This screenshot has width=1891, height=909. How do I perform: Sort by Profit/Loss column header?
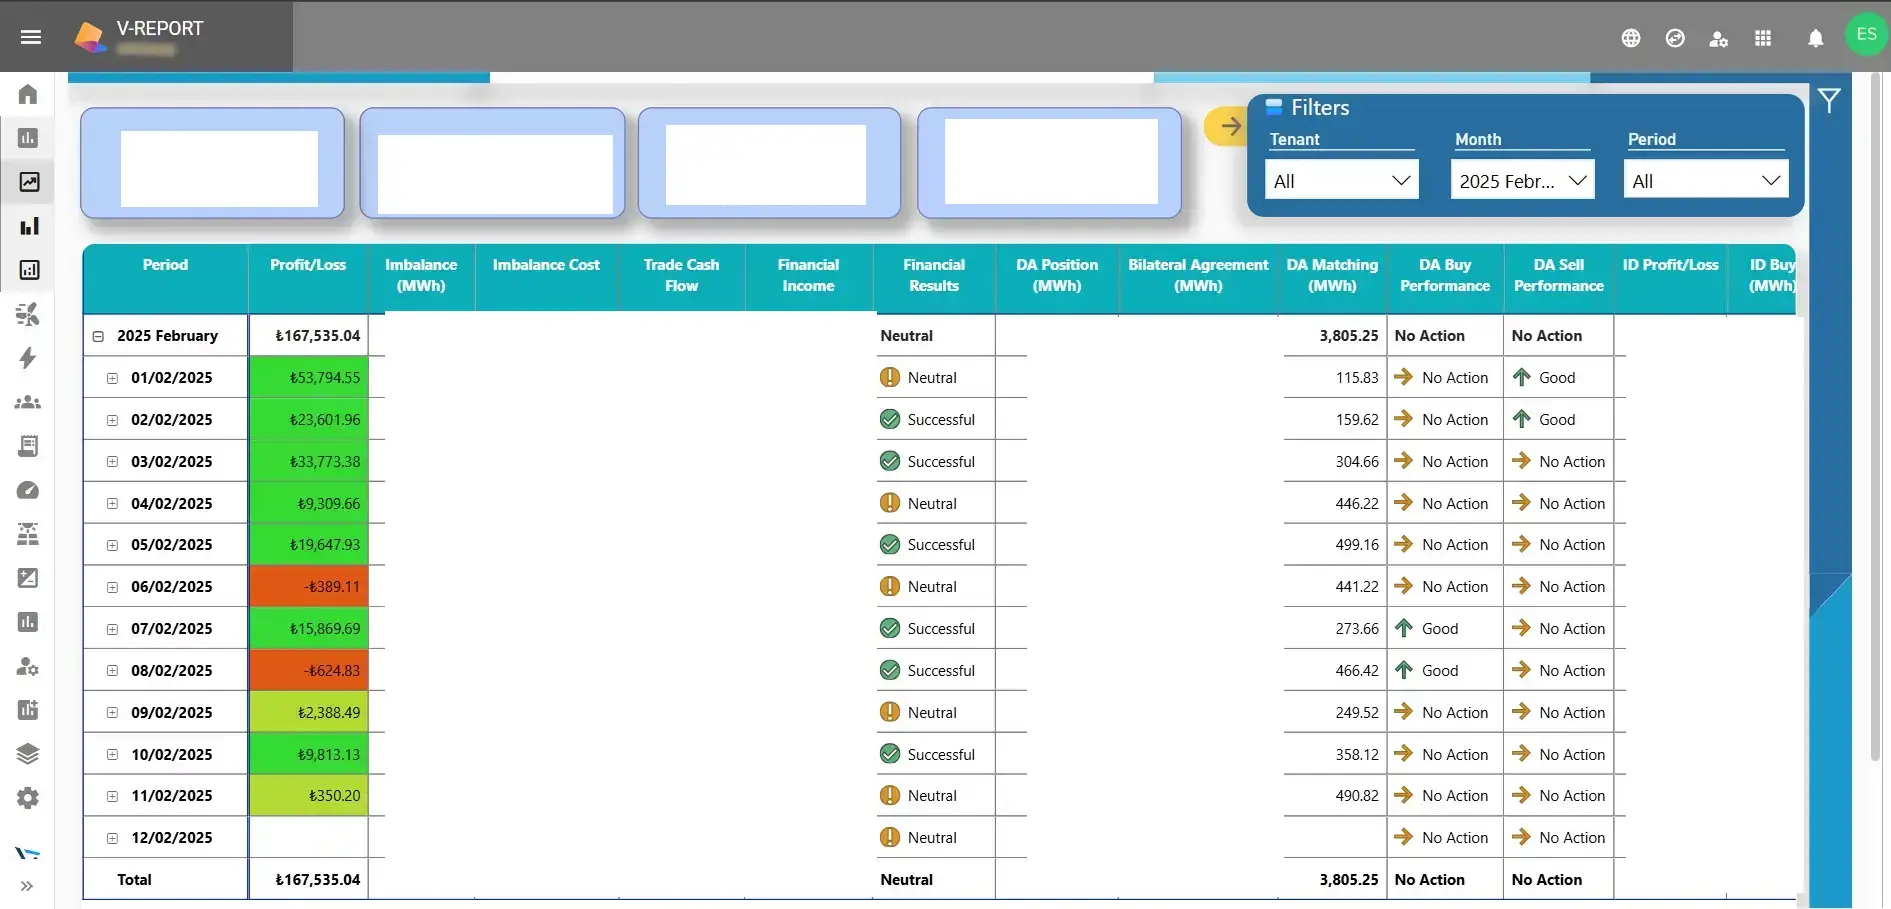(x=308, y=265)
